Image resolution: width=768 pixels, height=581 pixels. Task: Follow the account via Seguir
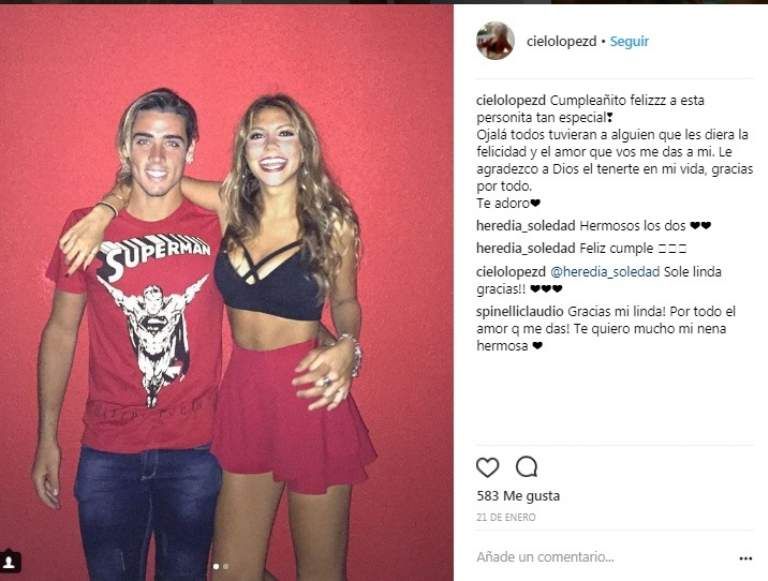tap(629, 42)
